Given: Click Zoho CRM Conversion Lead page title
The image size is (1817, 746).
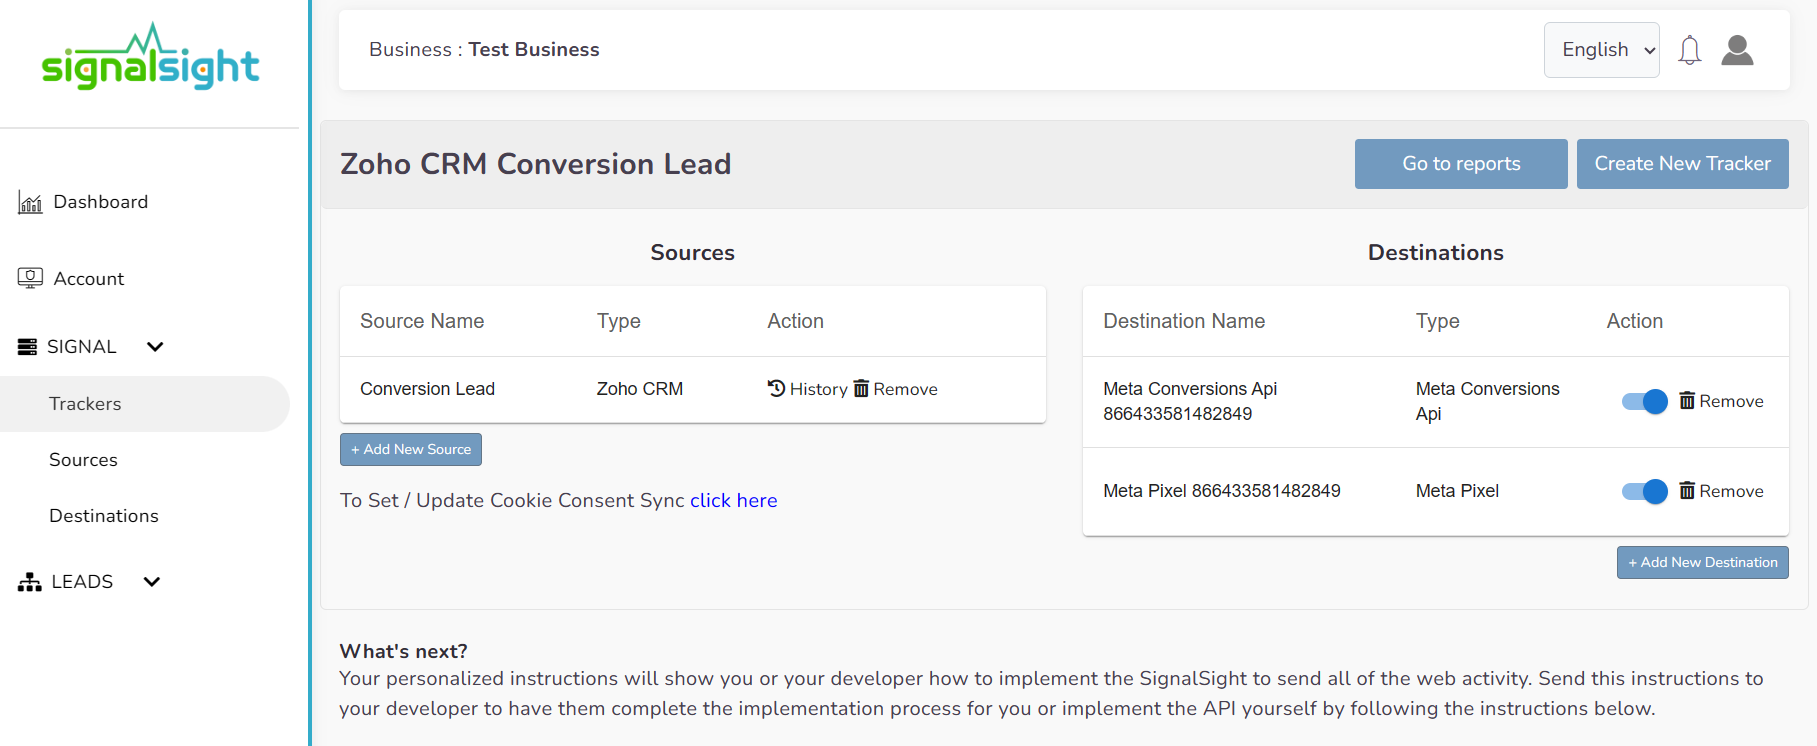Looking at the screenshot, I should [535, 164].
